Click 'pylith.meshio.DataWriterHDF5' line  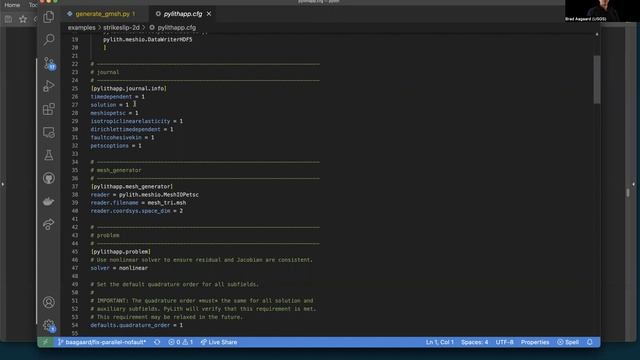coord(147,40)
